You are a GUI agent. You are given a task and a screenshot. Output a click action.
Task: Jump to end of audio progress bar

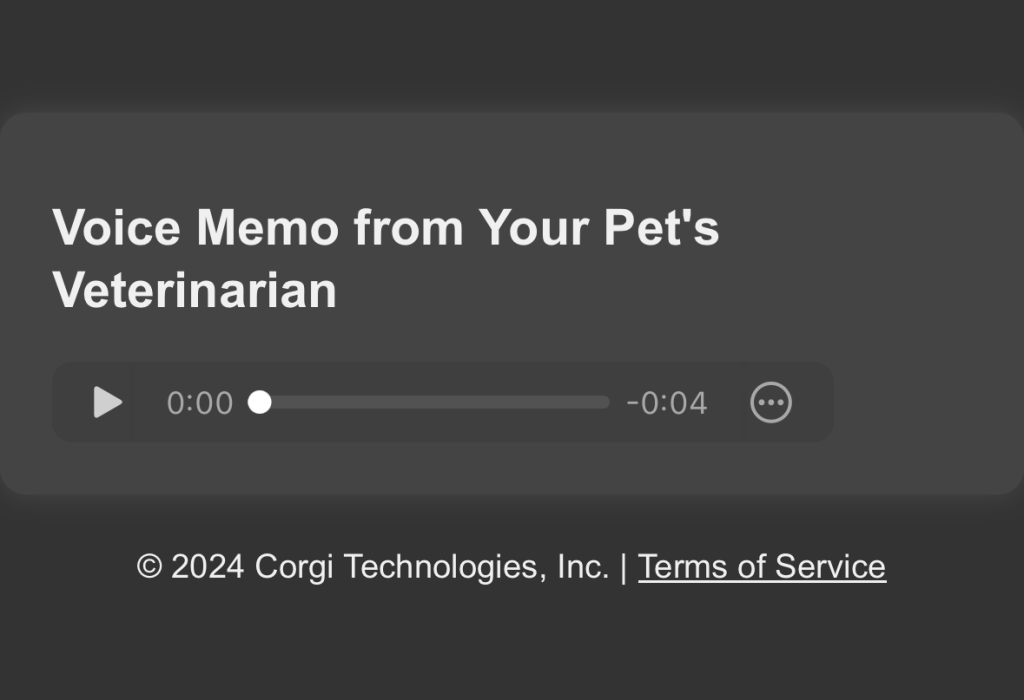[x=605, y=402]
